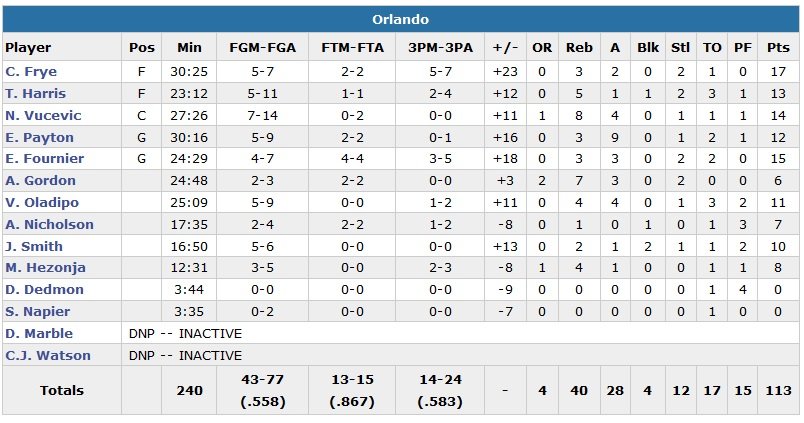
Task: Select A. Nicholson player link
Action: point(49,225)
